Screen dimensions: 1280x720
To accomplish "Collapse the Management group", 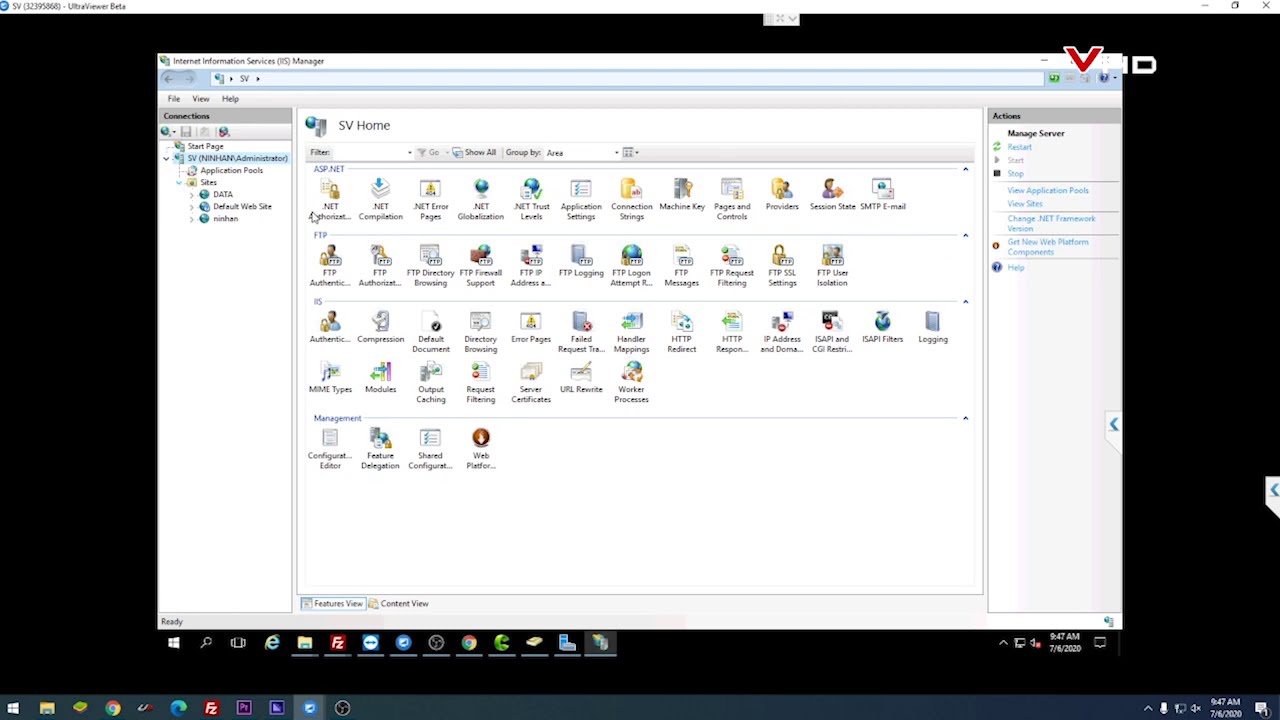I will click(x=965, y=418).
